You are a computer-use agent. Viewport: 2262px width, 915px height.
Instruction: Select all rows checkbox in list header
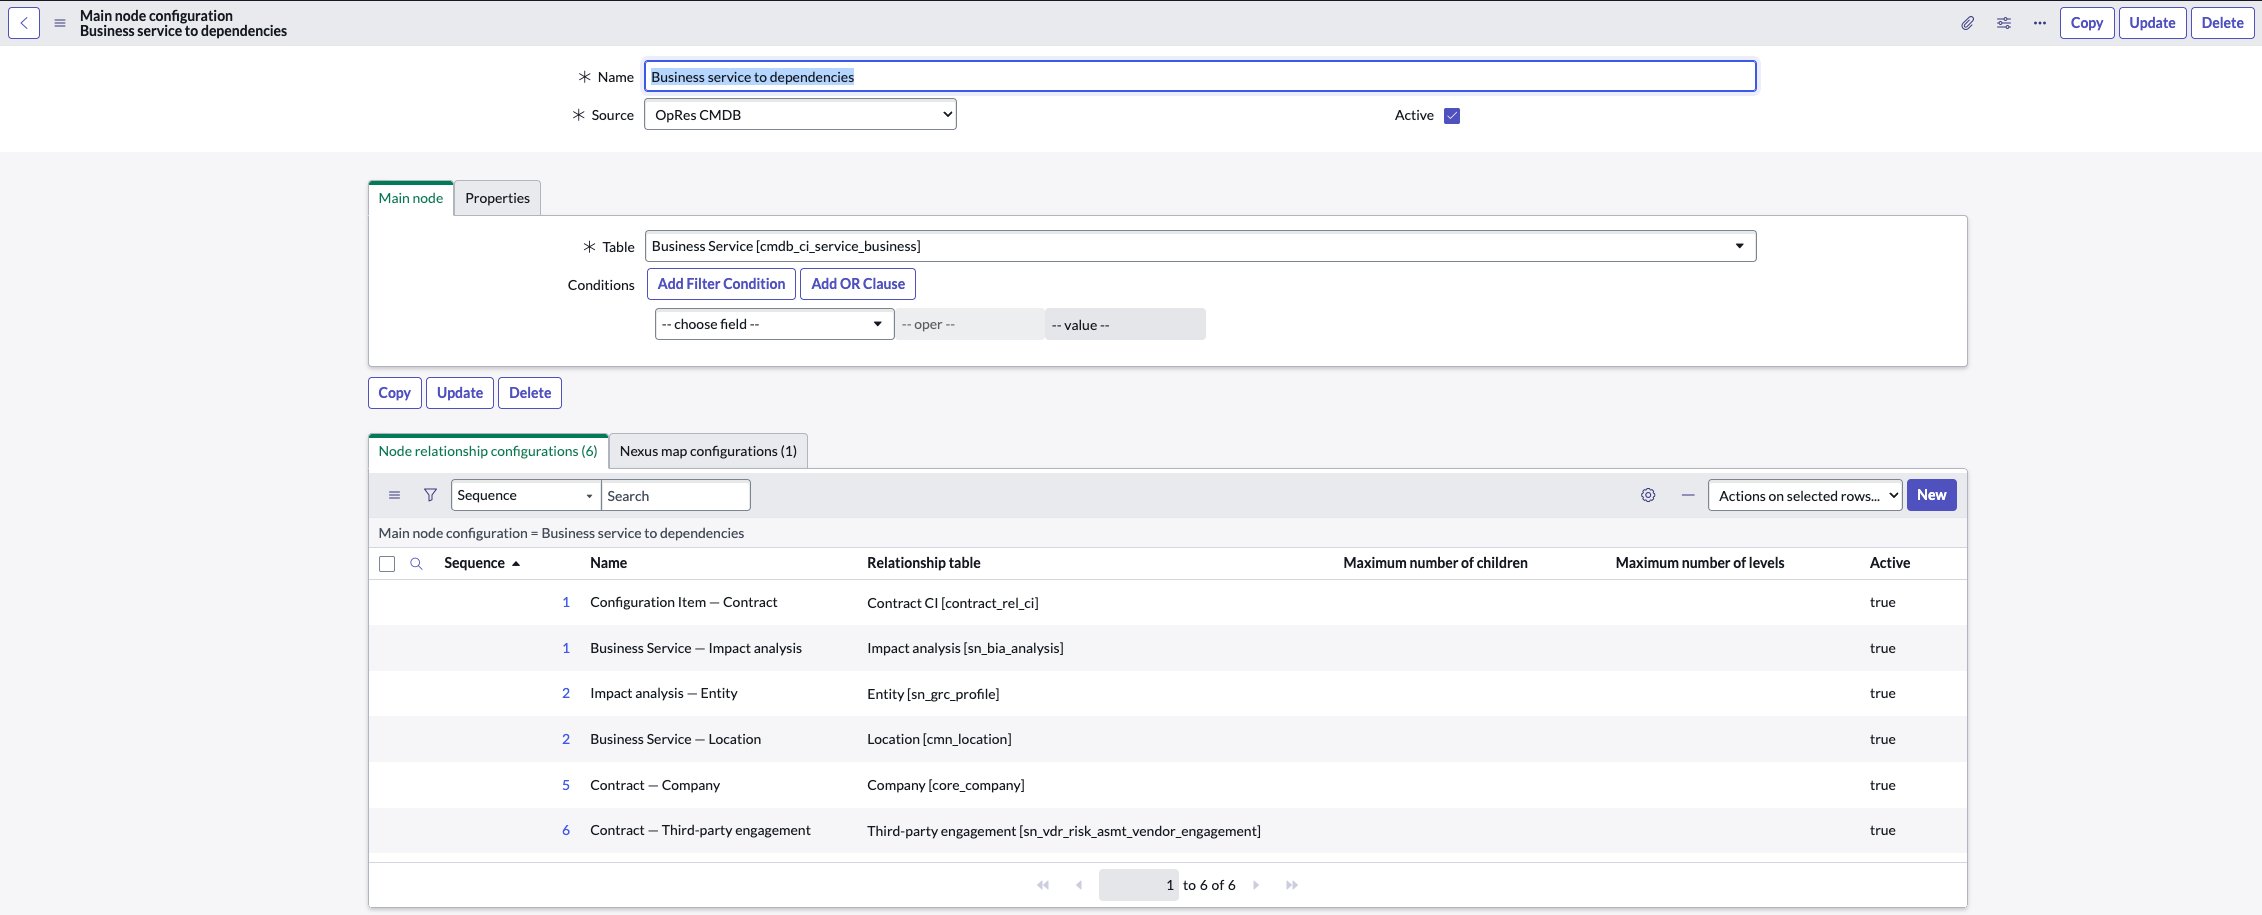tap(387, 564)
